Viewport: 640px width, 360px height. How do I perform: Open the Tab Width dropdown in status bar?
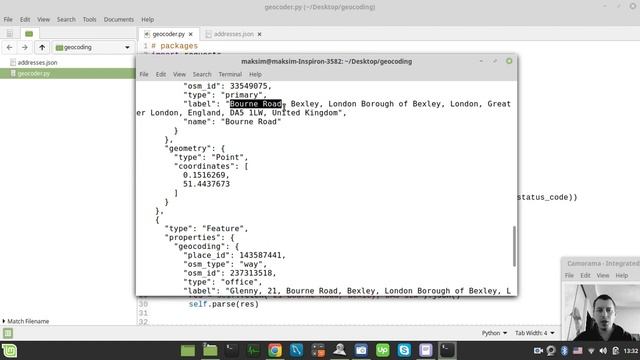(x=534, y=333)
